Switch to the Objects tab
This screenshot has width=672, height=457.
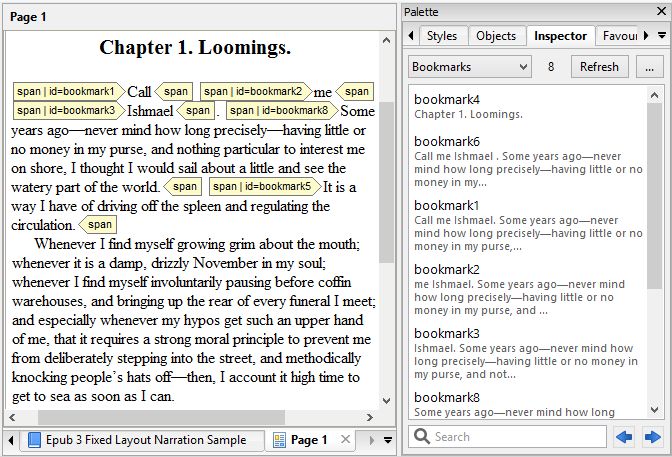point(496,36)
